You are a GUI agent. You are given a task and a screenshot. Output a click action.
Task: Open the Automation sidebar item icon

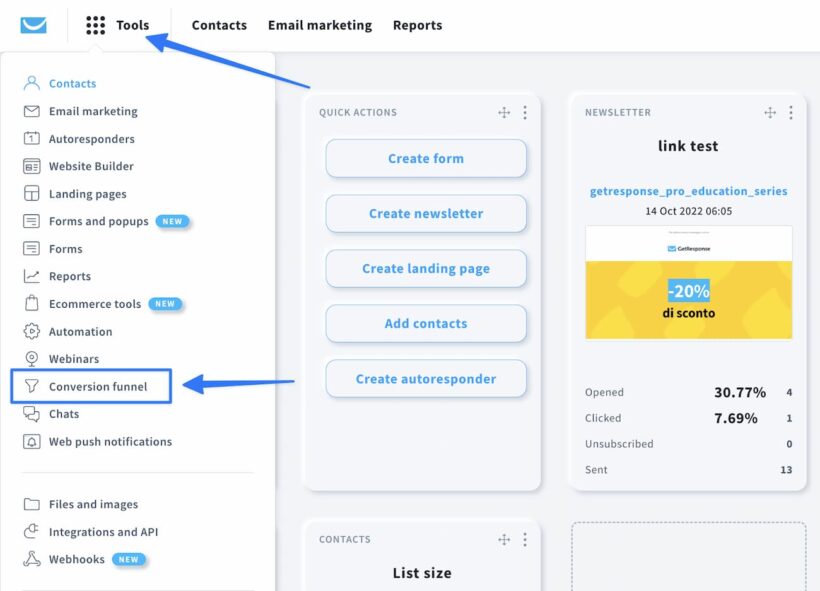click(x=33, y=331)
